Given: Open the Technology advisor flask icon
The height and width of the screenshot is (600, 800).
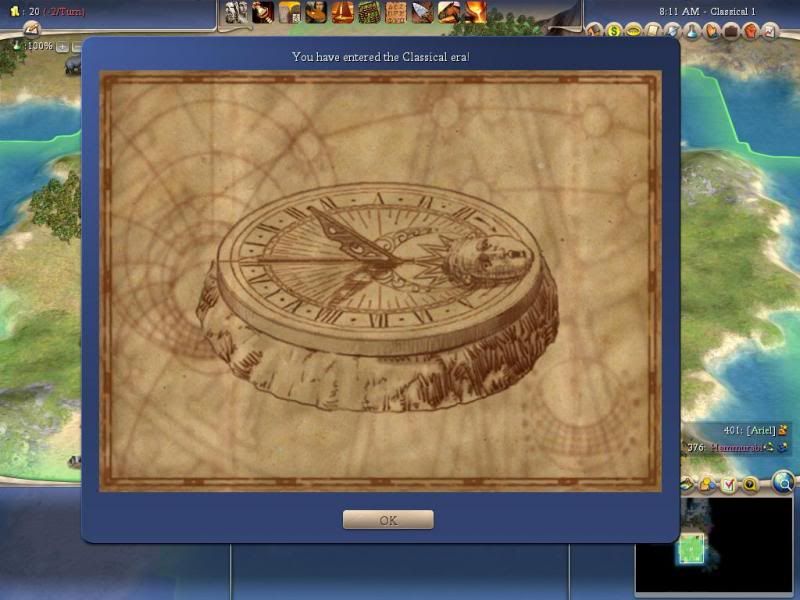Looking at the screenshot, I should 691,32.
